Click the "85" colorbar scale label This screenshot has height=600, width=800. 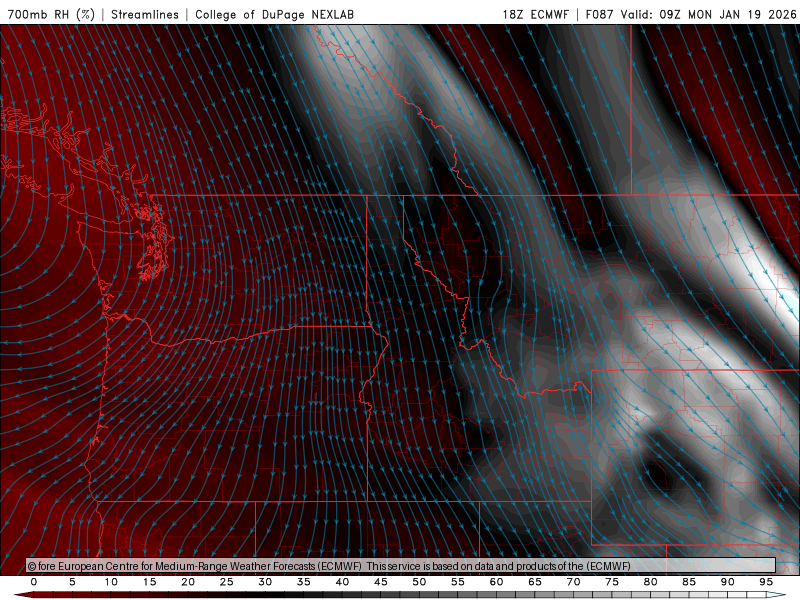tap(689, 582)
